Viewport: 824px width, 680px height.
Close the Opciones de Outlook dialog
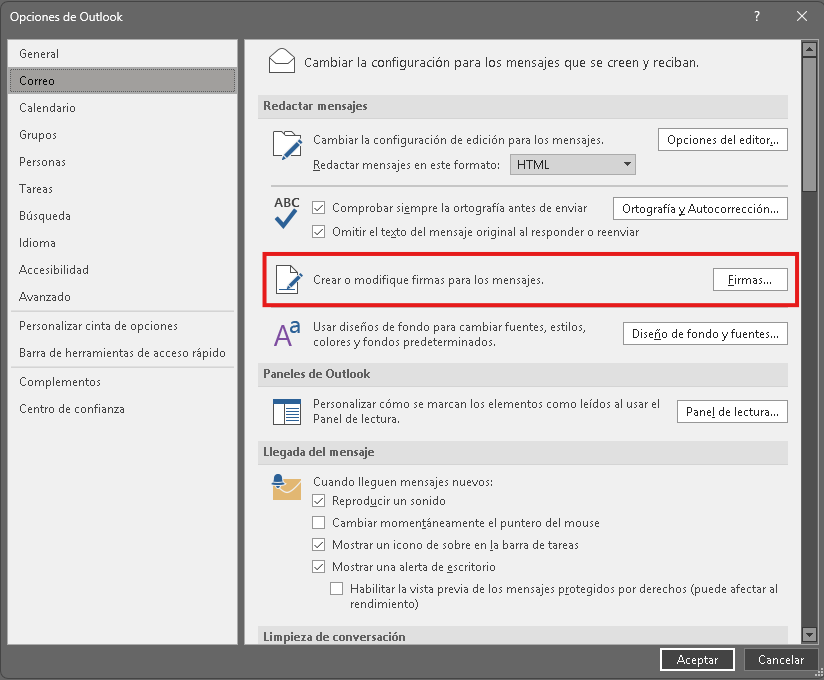click(802, 16)
